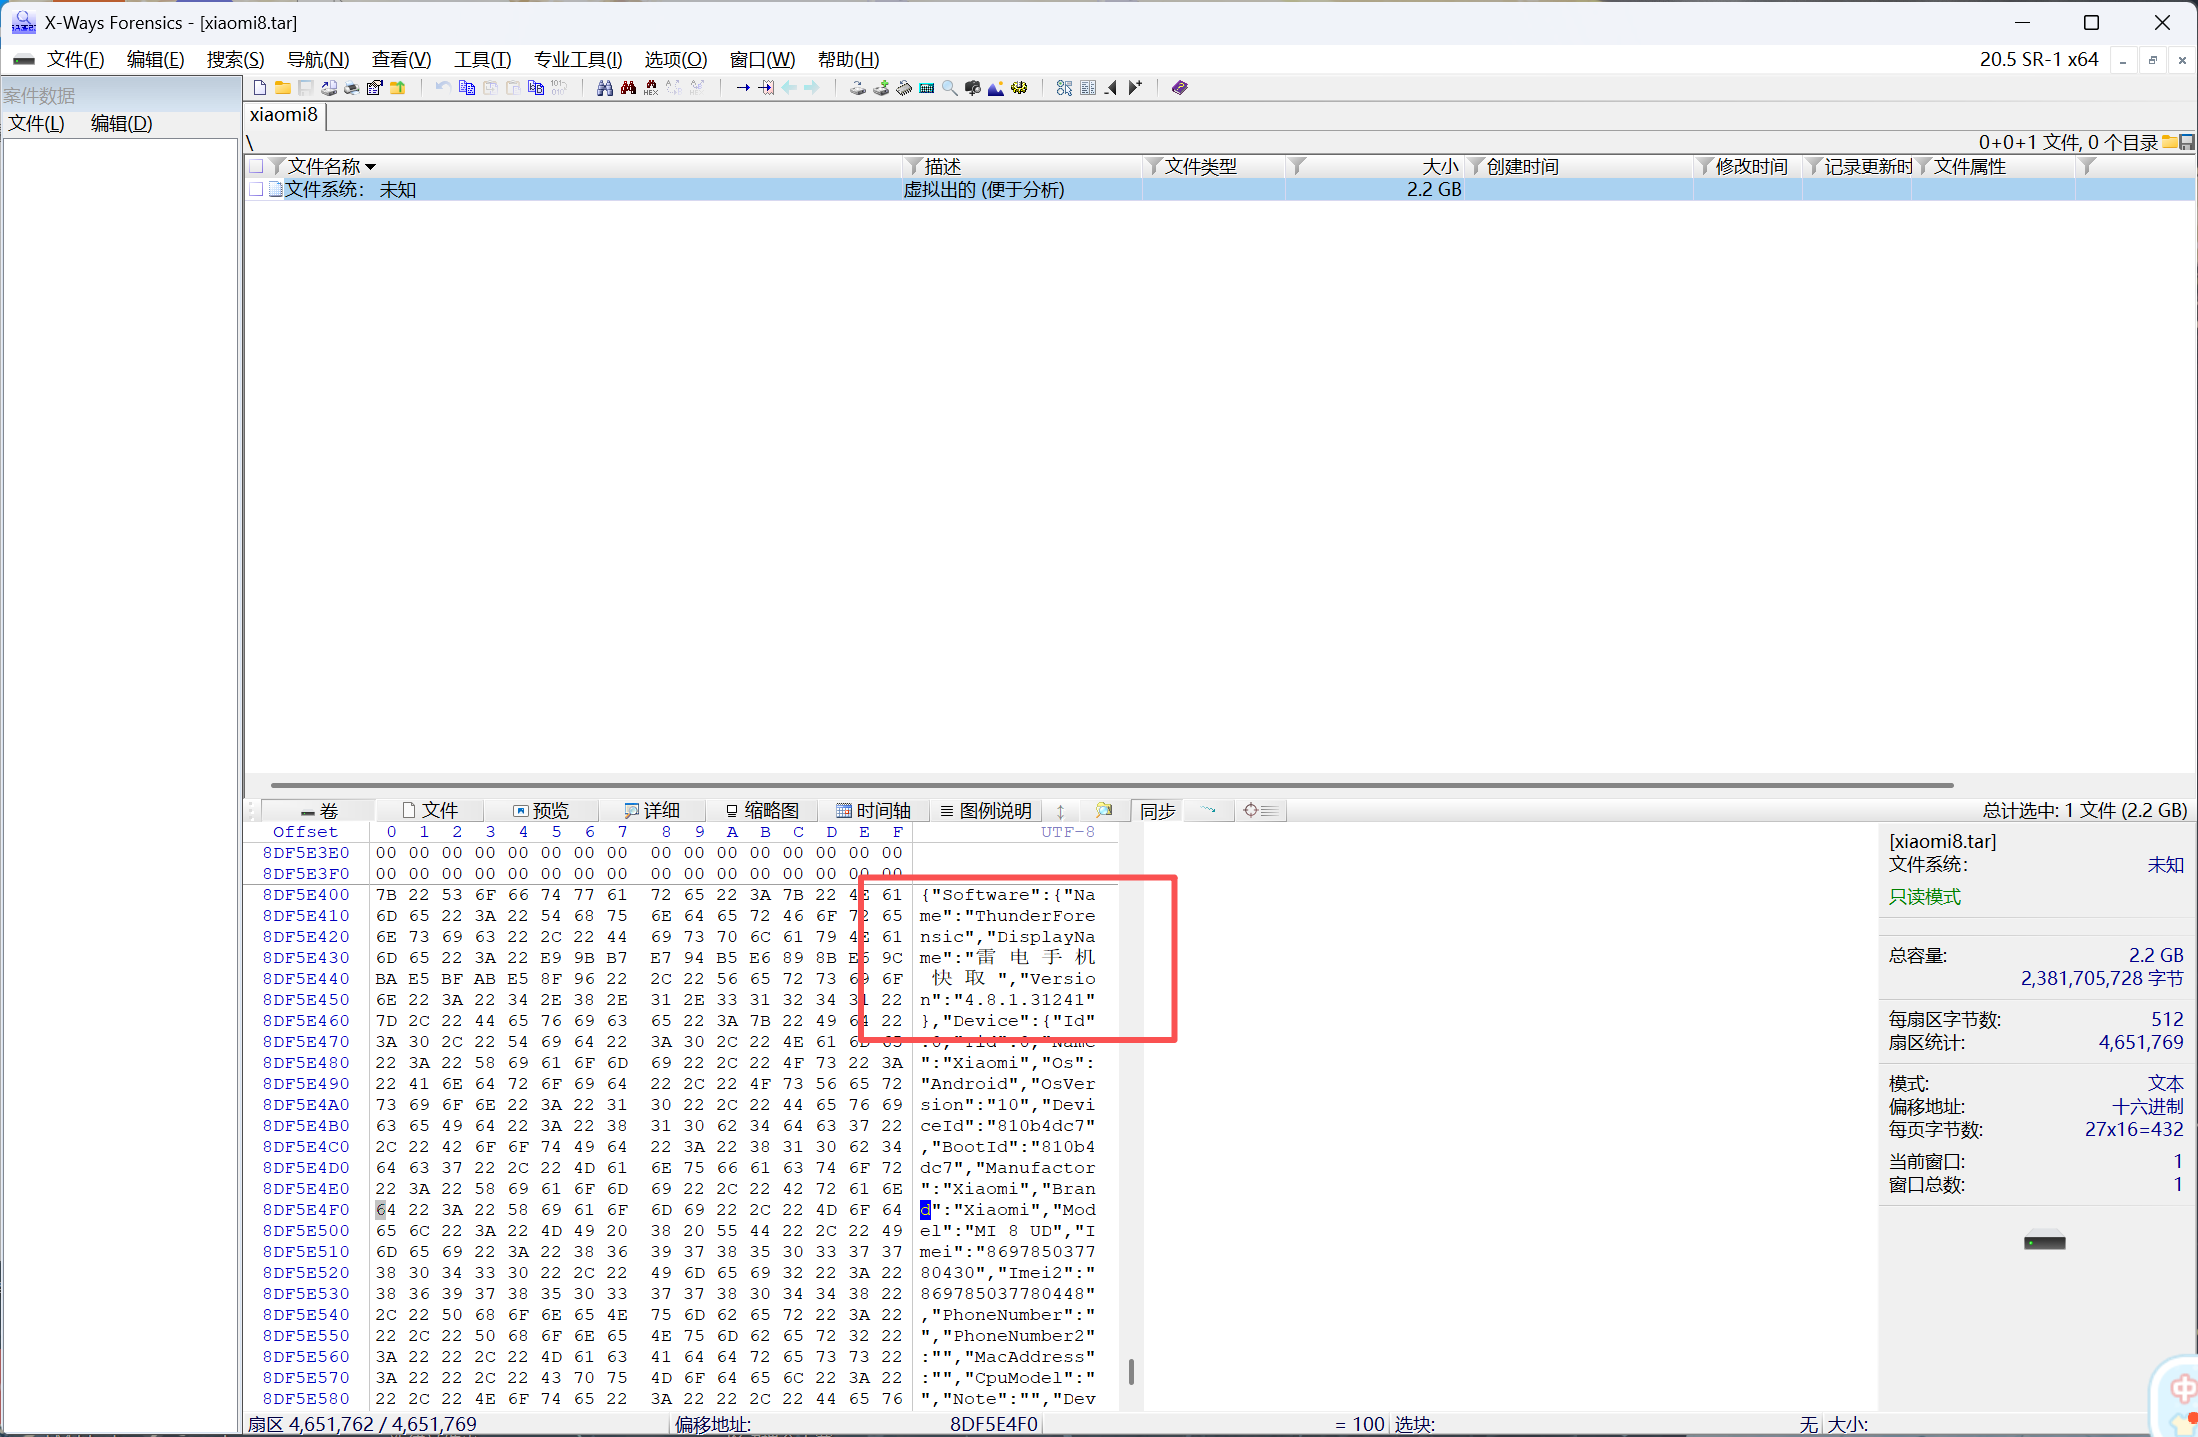This screenshot has width=2198, height=1437.
Task: Select the 时间轴 view button
Action: point(873,810)
